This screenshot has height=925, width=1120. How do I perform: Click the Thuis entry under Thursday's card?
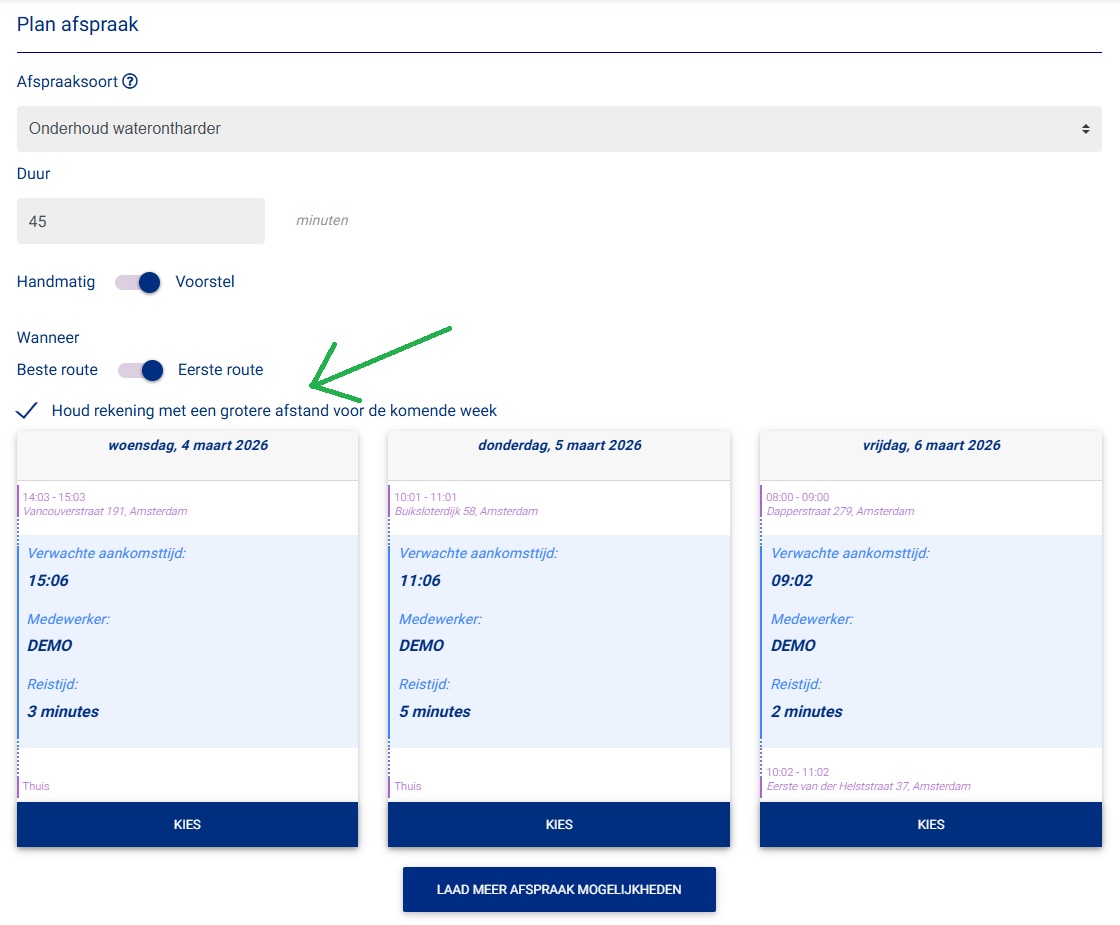[x=408, y=786]
